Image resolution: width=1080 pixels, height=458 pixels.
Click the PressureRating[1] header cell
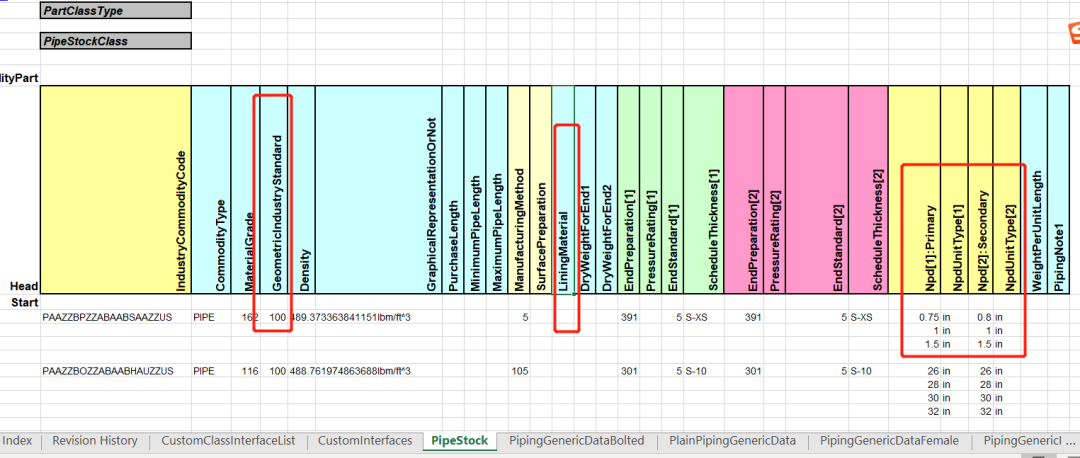[x=650, y=190]
